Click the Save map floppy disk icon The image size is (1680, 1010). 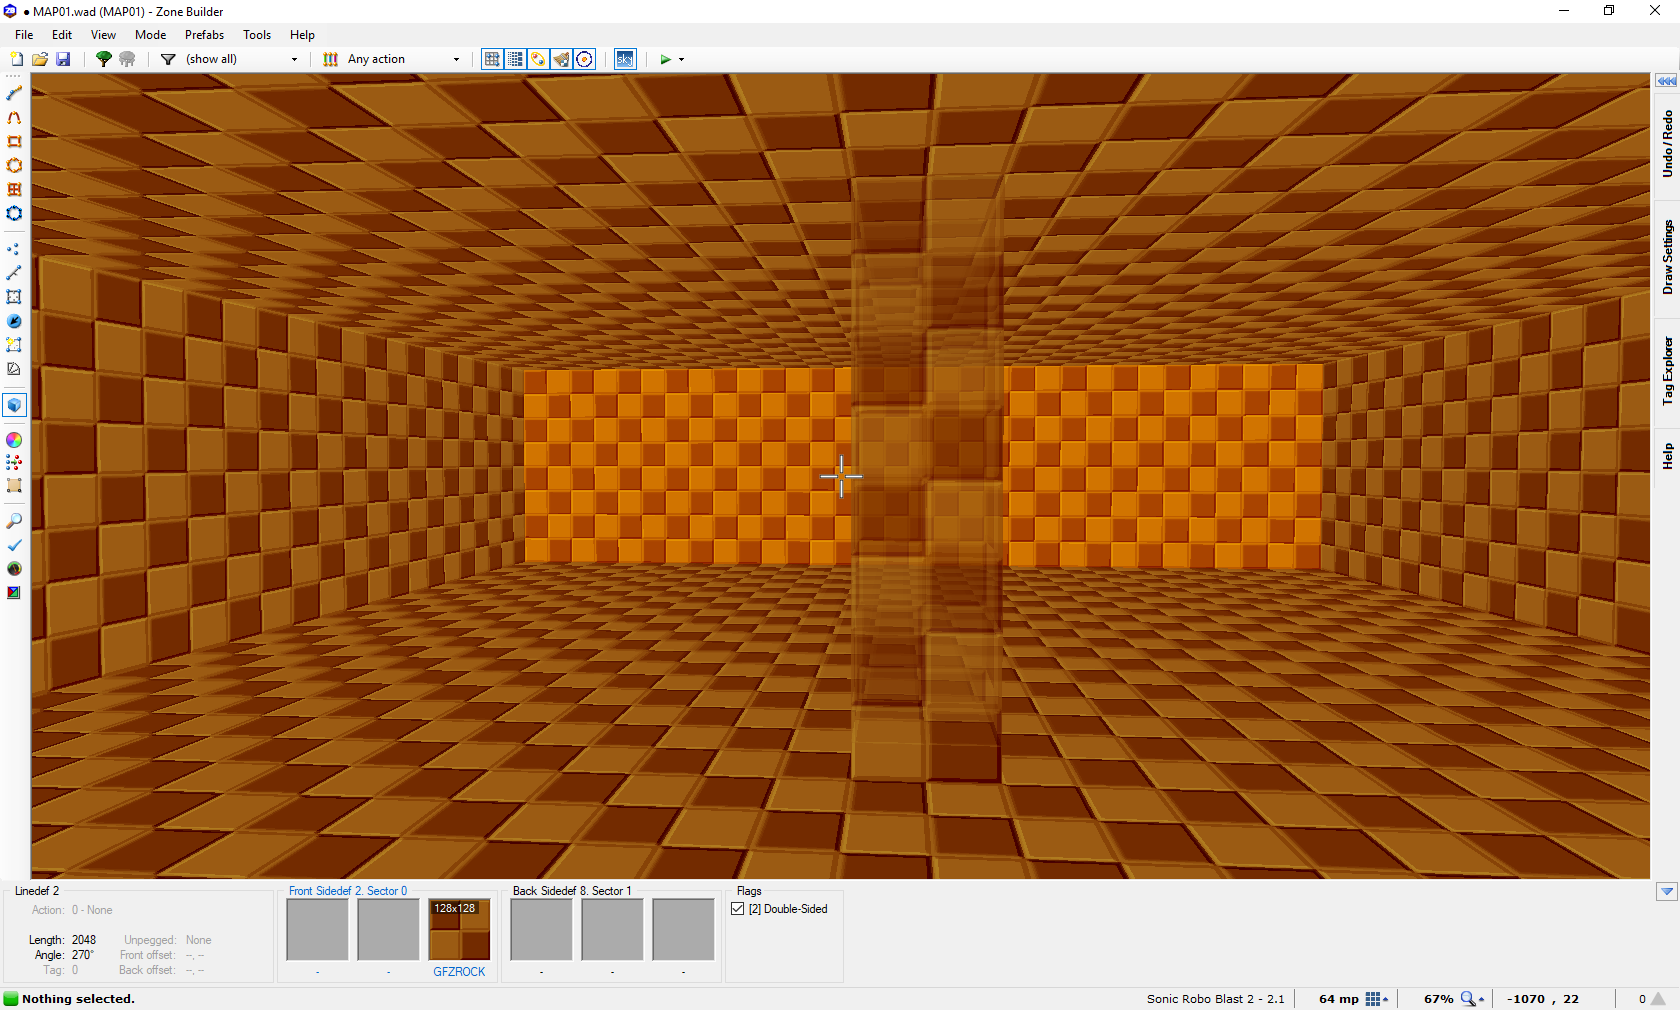[x=63, y=59]
